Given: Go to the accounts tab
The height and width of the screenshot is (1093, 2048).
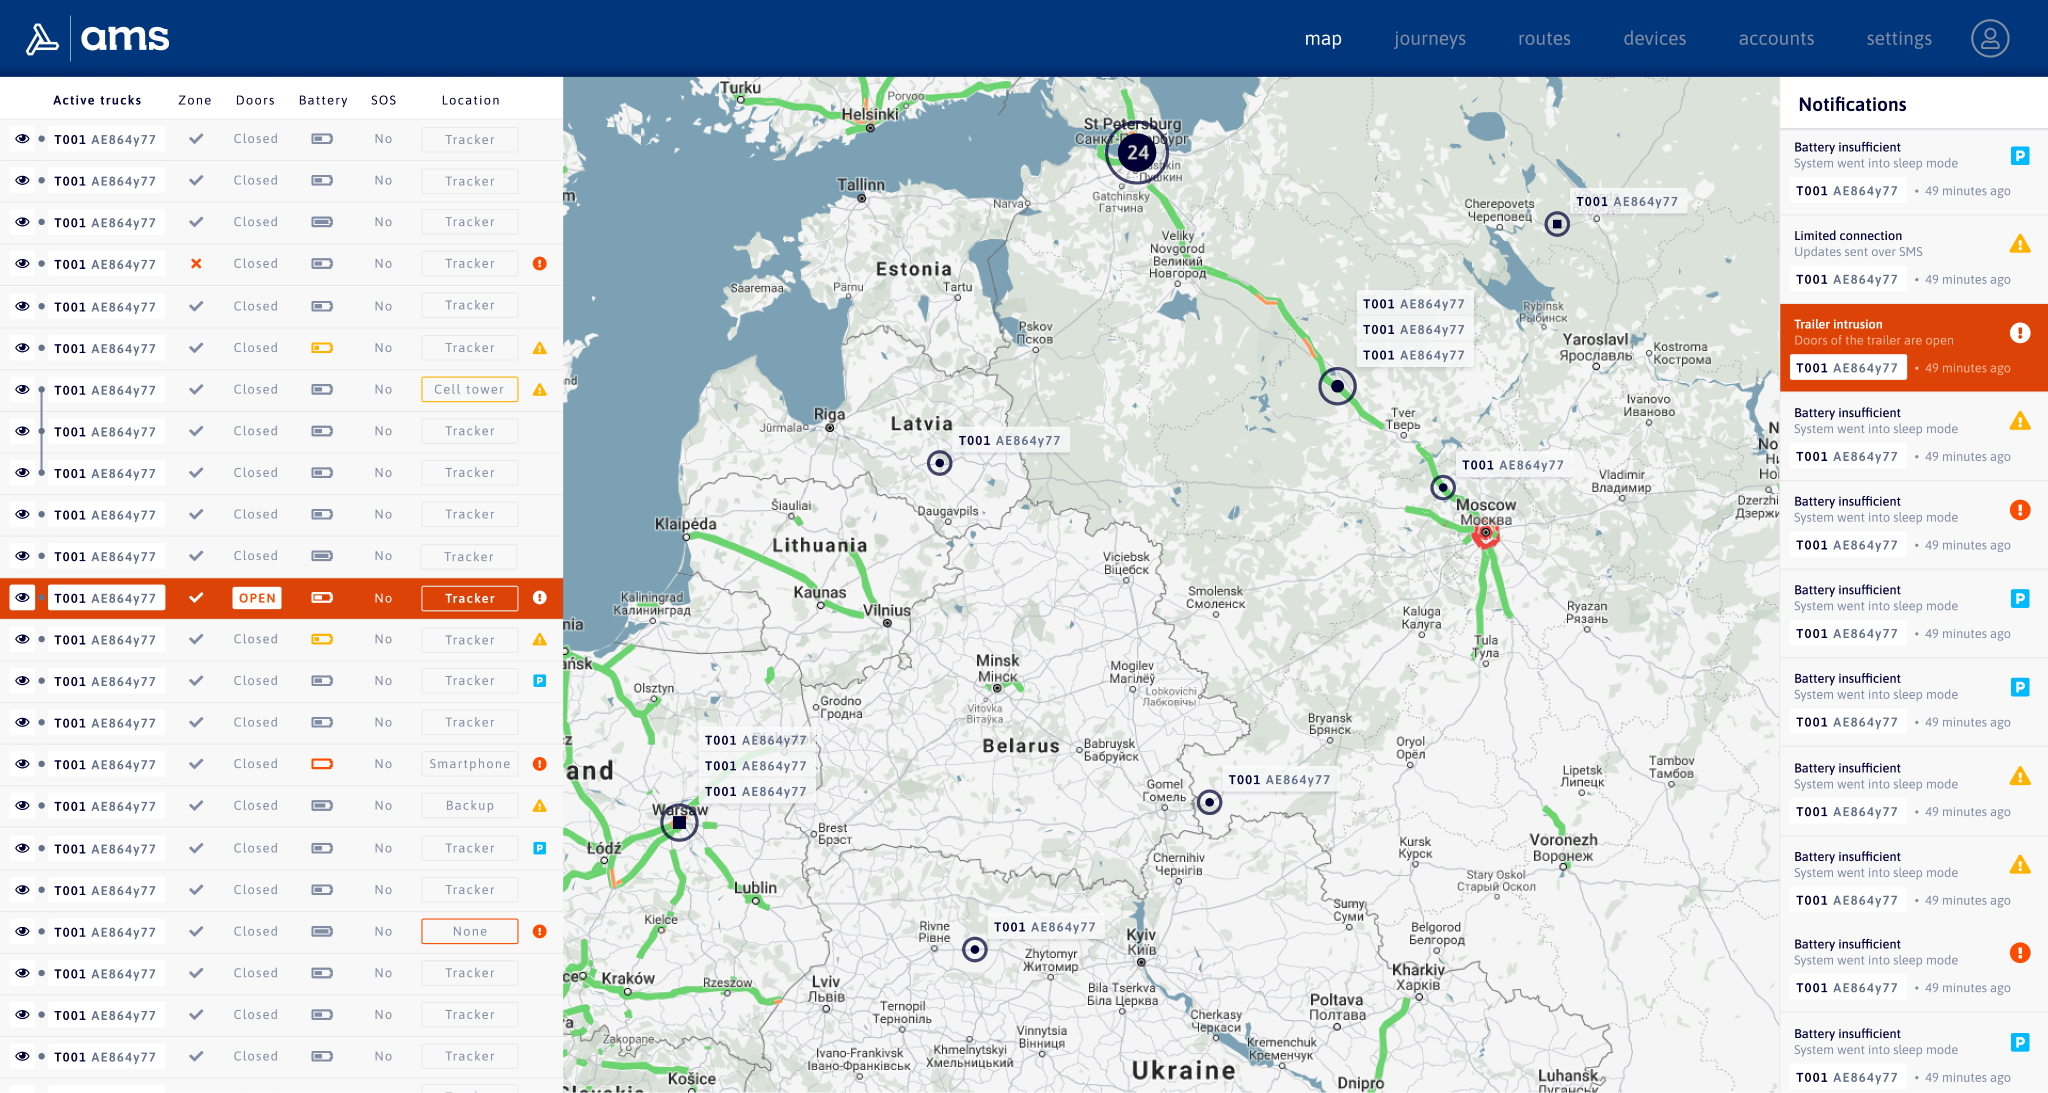Looking at the screenshot, I should [1776, 39].
